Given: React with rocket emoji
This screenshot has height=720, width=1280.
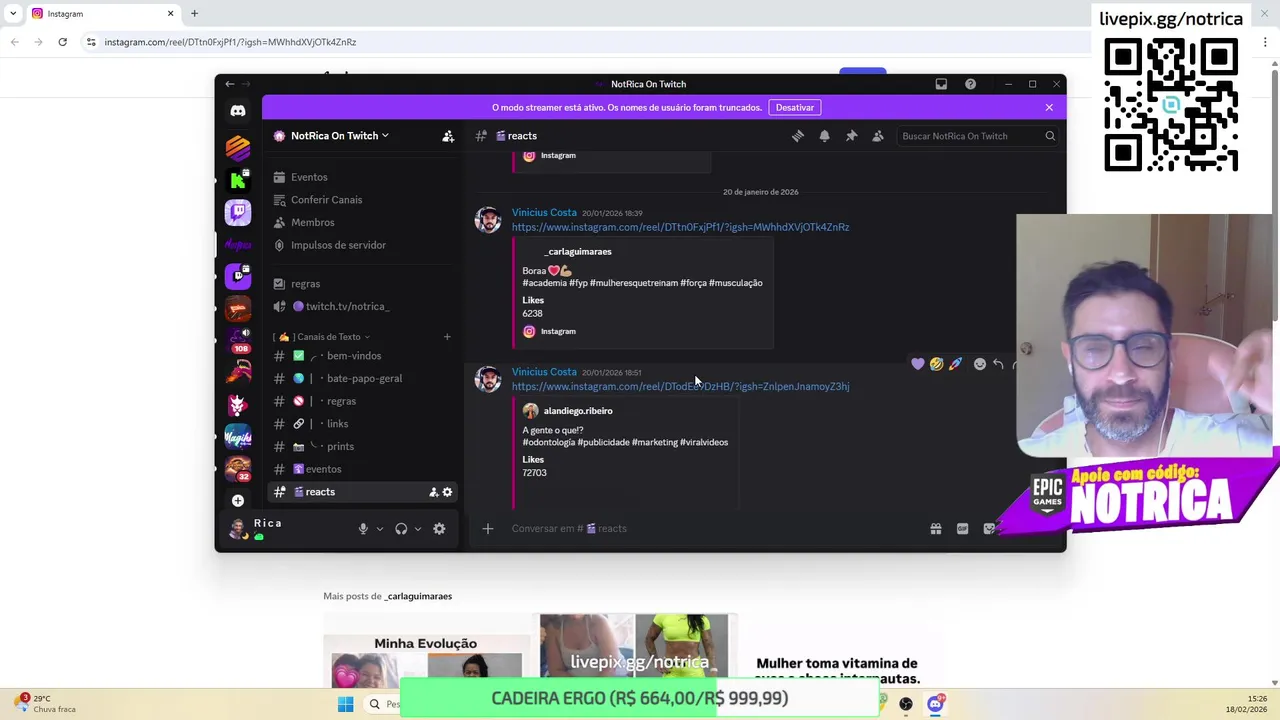Looking at the screenshot, I should click(x=955, y=364).
